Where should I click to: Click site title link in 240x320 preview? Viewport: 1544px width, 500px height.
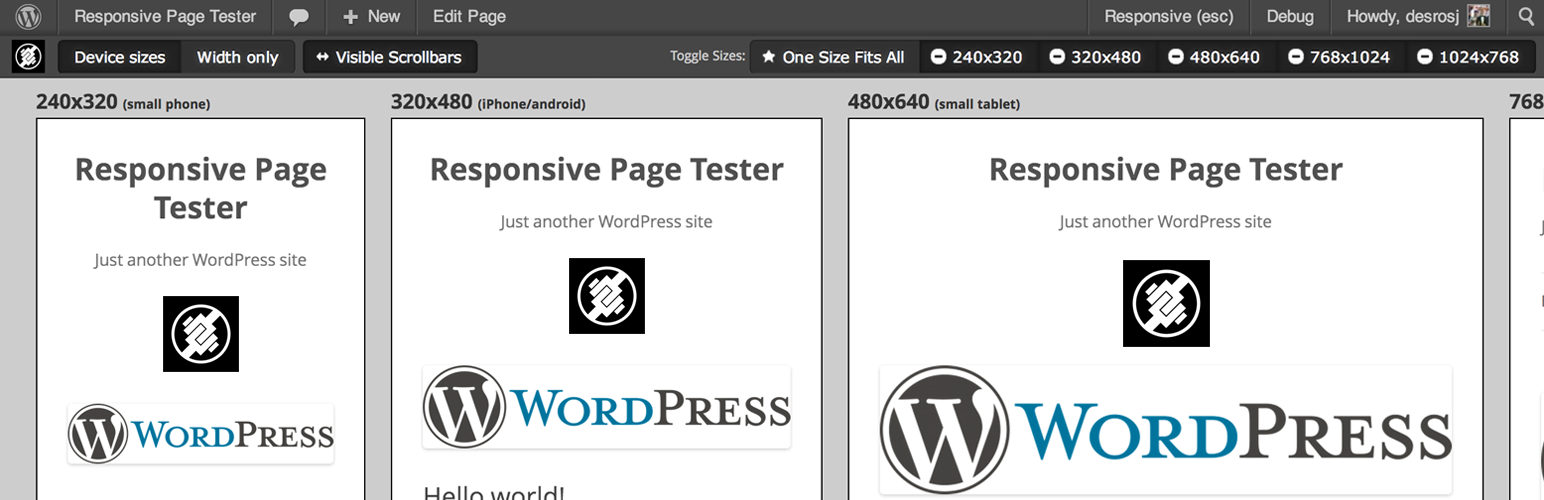[x=201, y=188]
